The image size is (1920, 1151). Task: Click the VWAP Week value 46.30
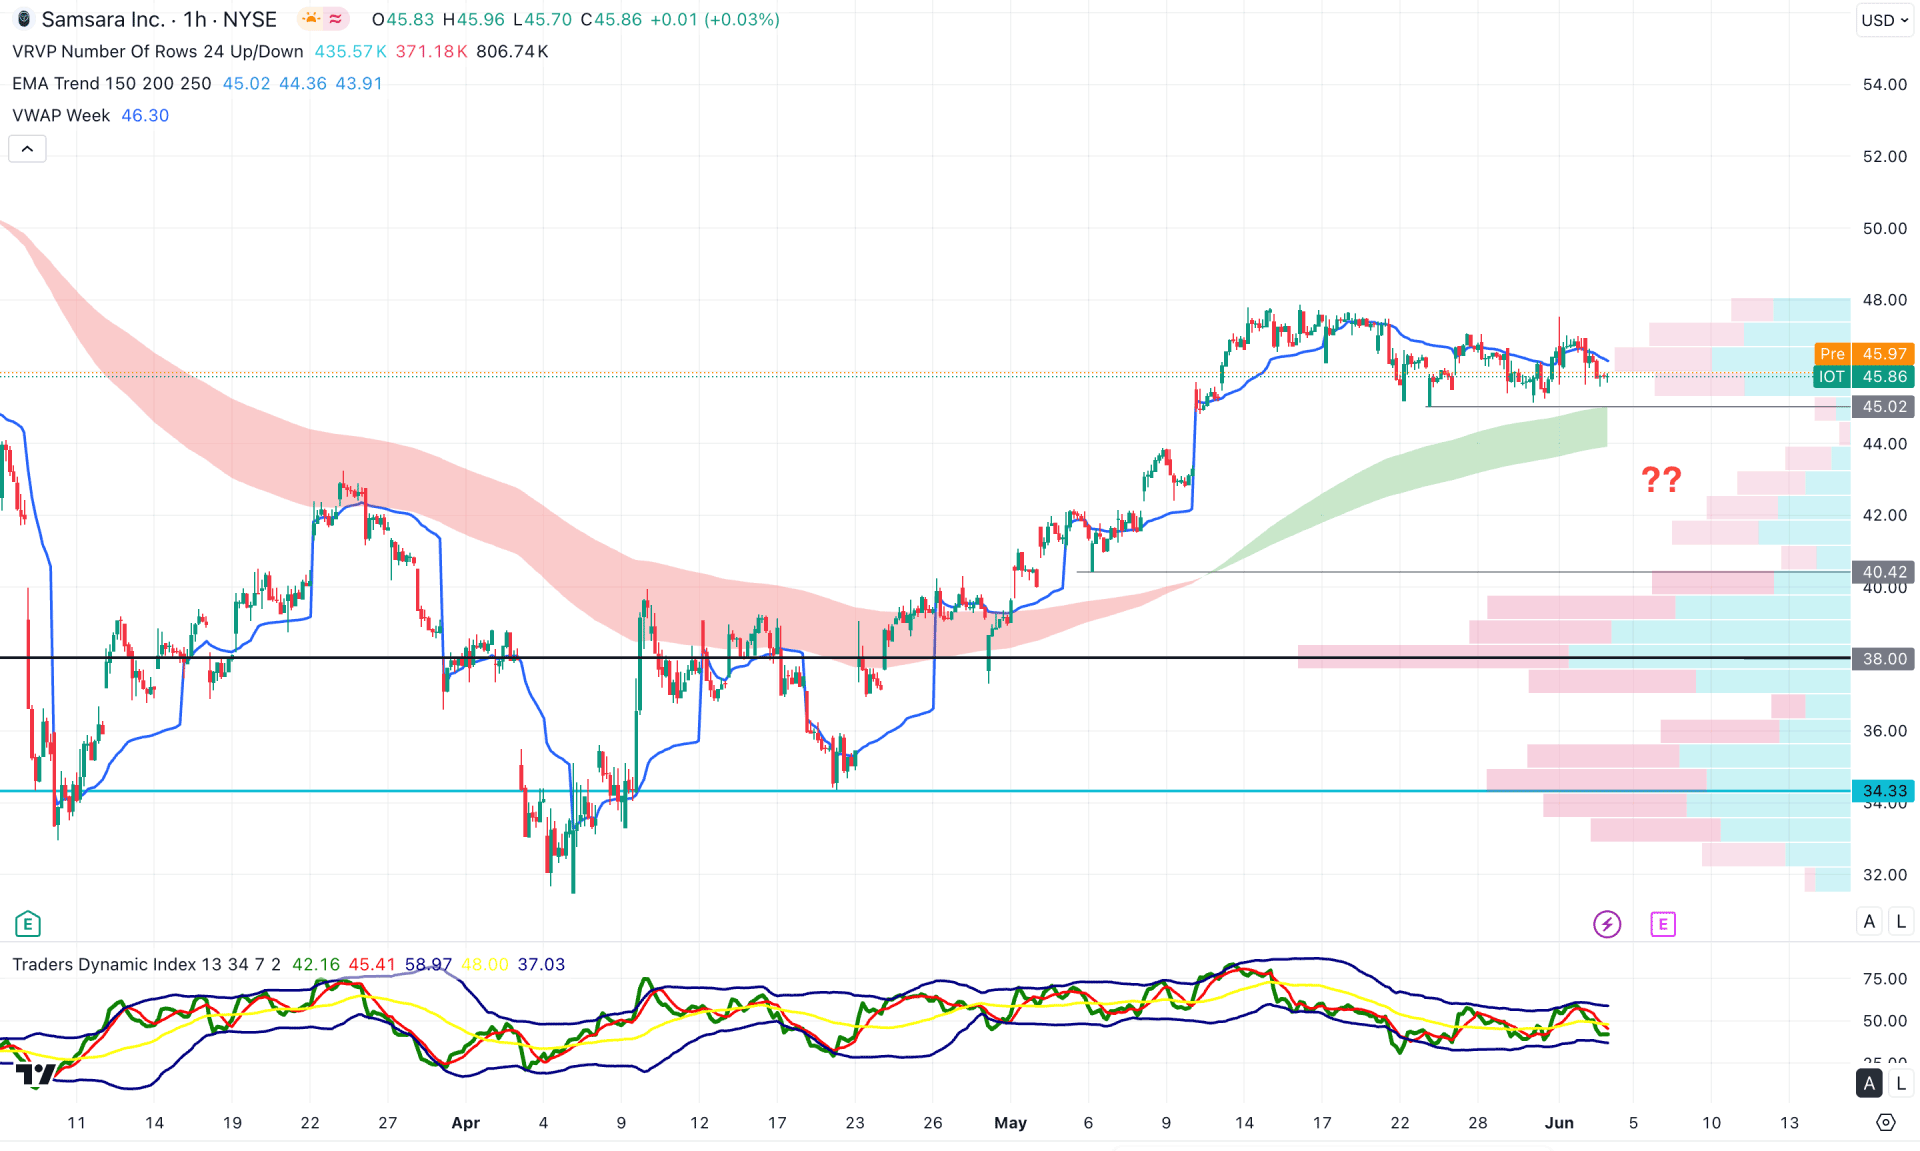click(x=145, y=115)
